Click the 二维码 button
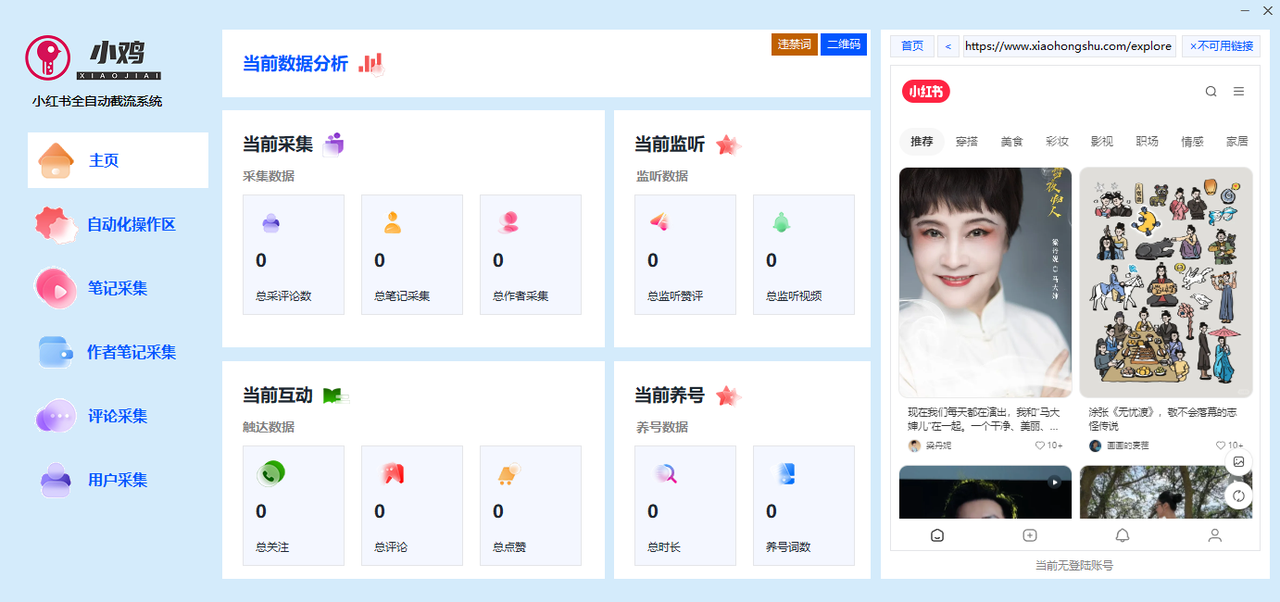Screen dimensions: 1280x602 pyautogui.click(x=843, y=44)
